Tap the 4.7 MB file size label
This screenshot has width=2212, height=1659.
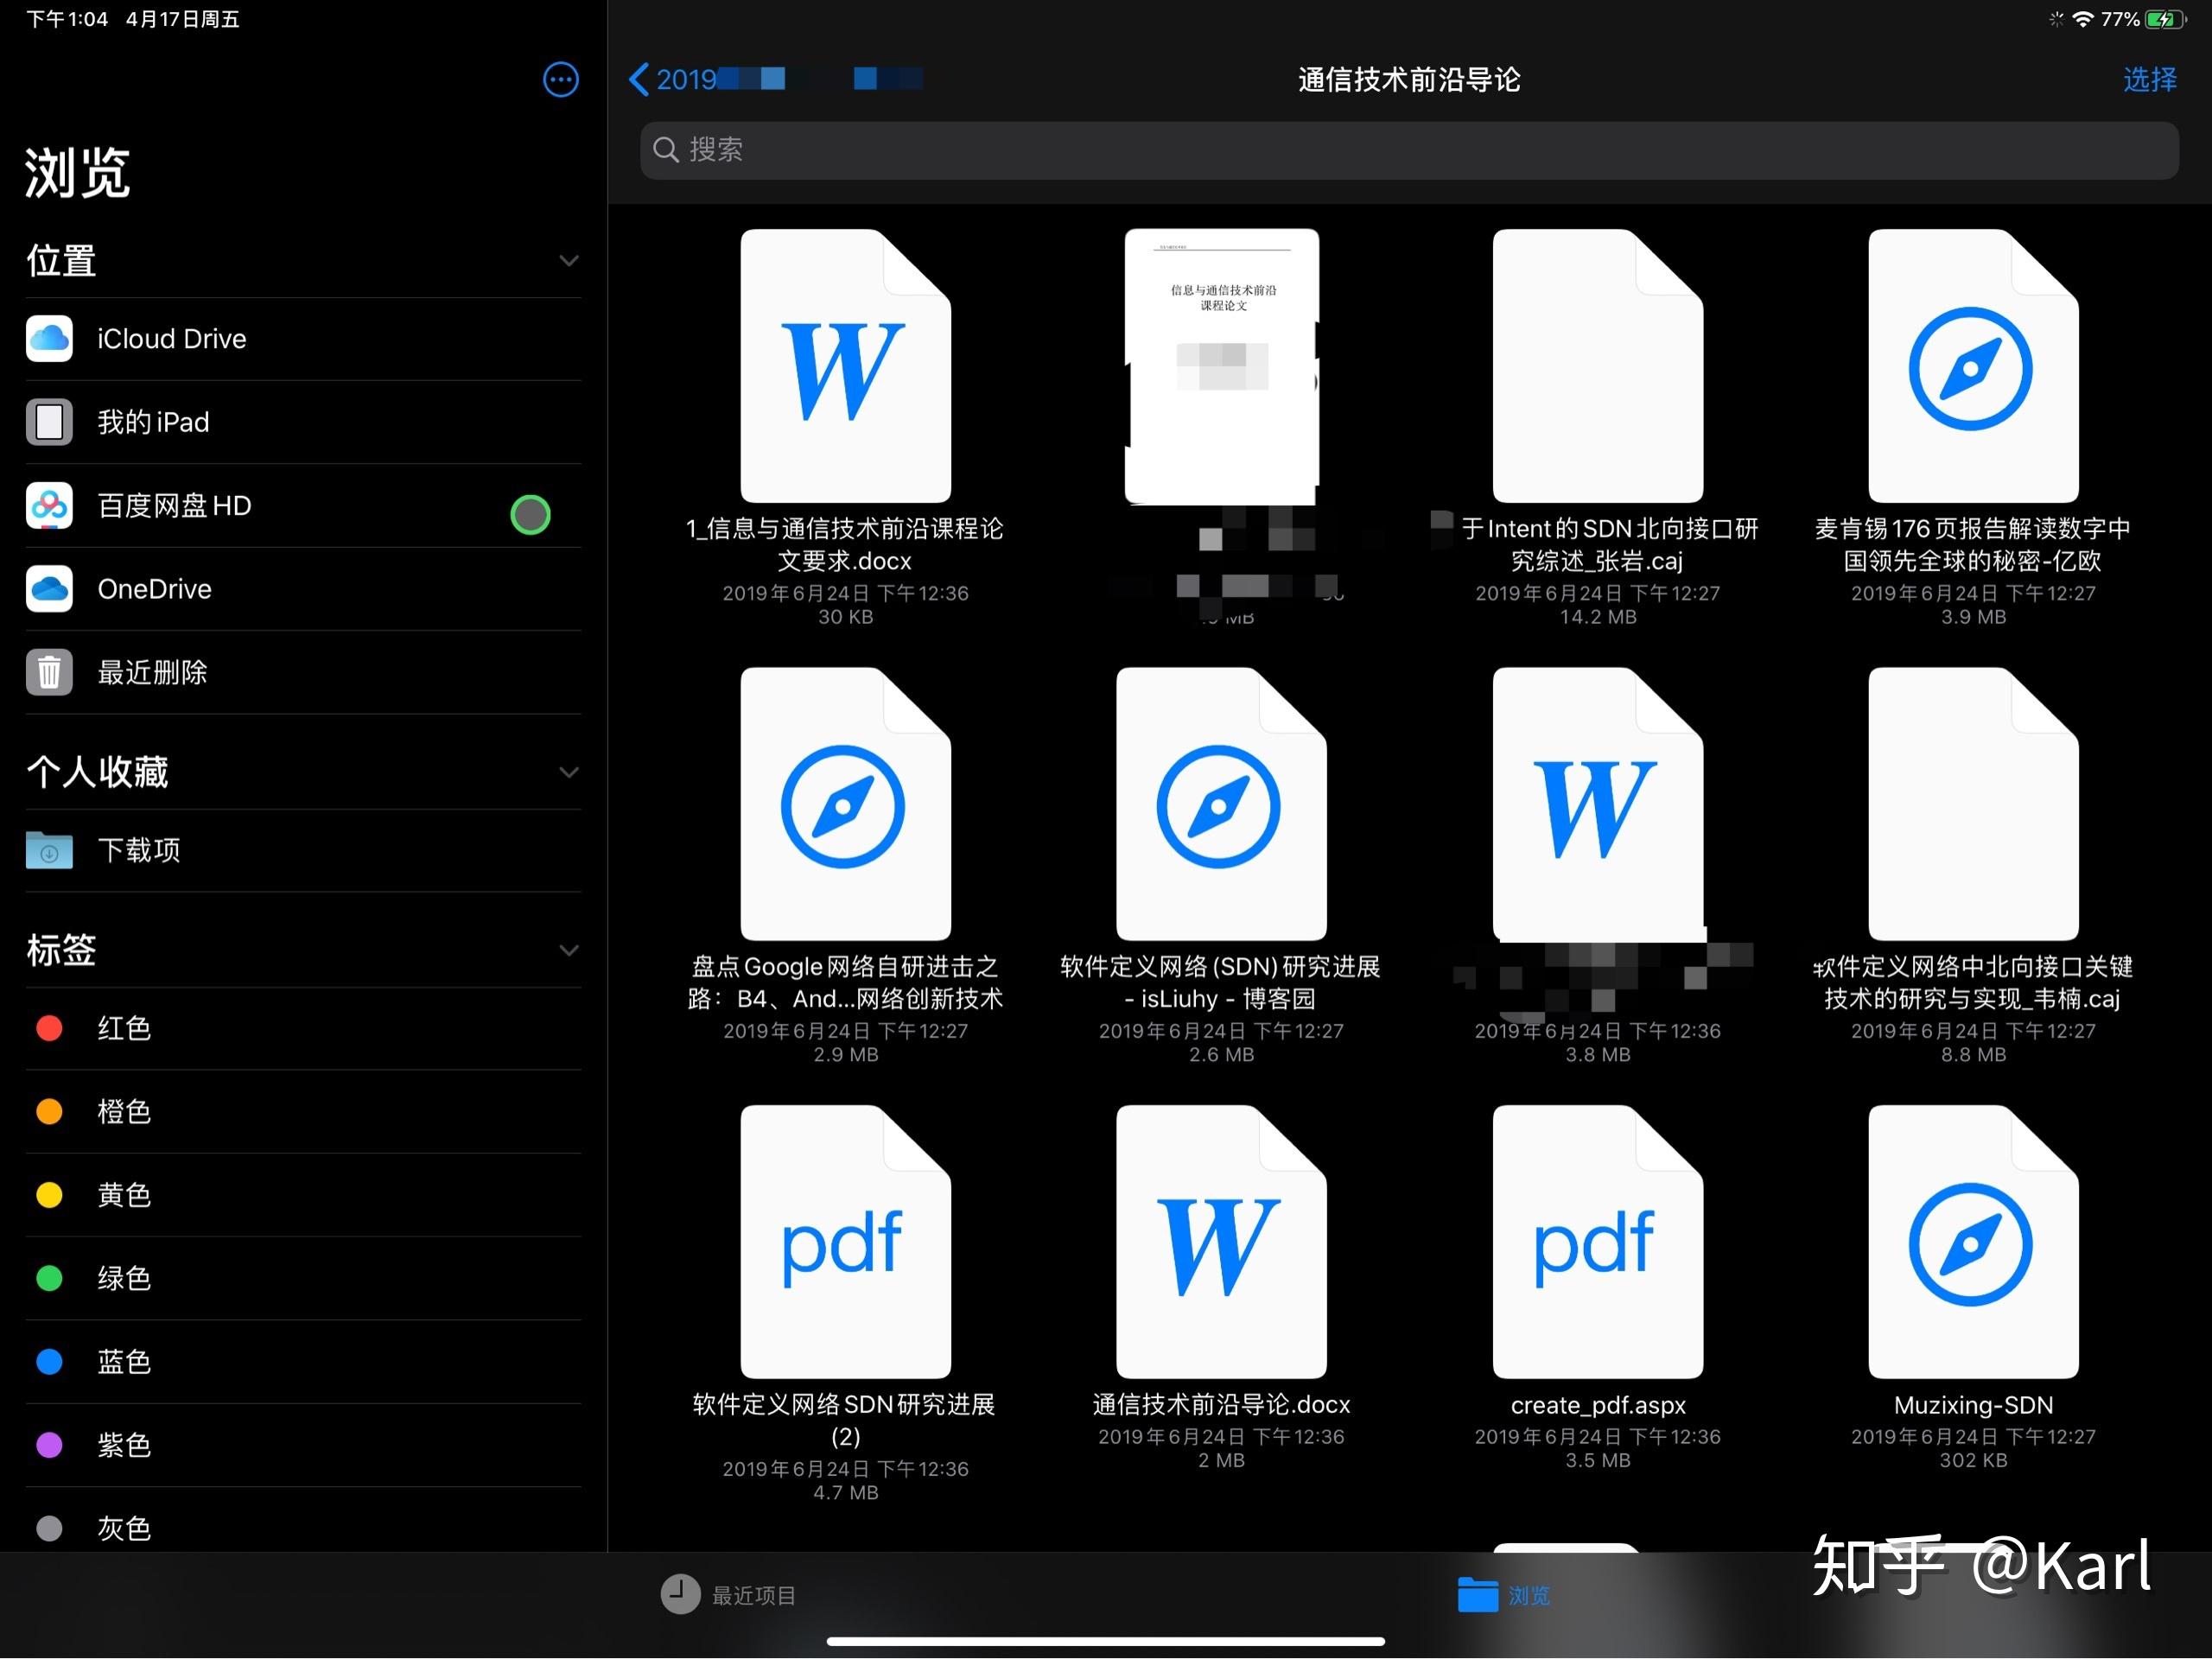coord(845,1492)
